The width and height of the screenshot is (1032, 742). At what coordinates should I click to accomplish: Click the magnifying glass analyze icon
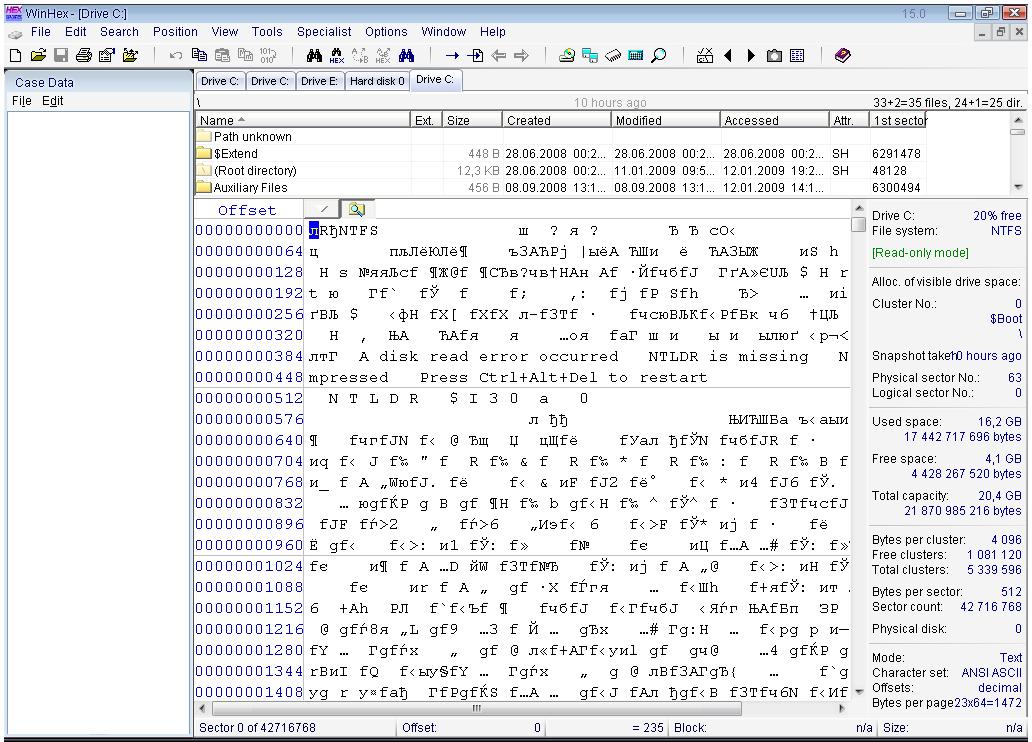tap(659, 56)
